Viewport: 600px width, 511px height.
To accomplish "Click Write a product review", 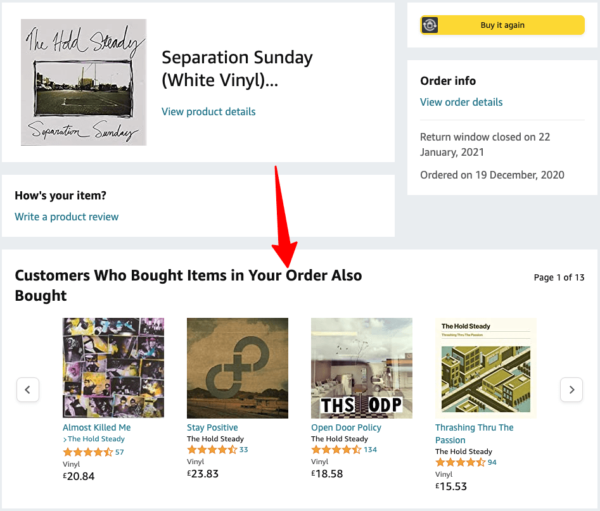I will tap(67, 216).
